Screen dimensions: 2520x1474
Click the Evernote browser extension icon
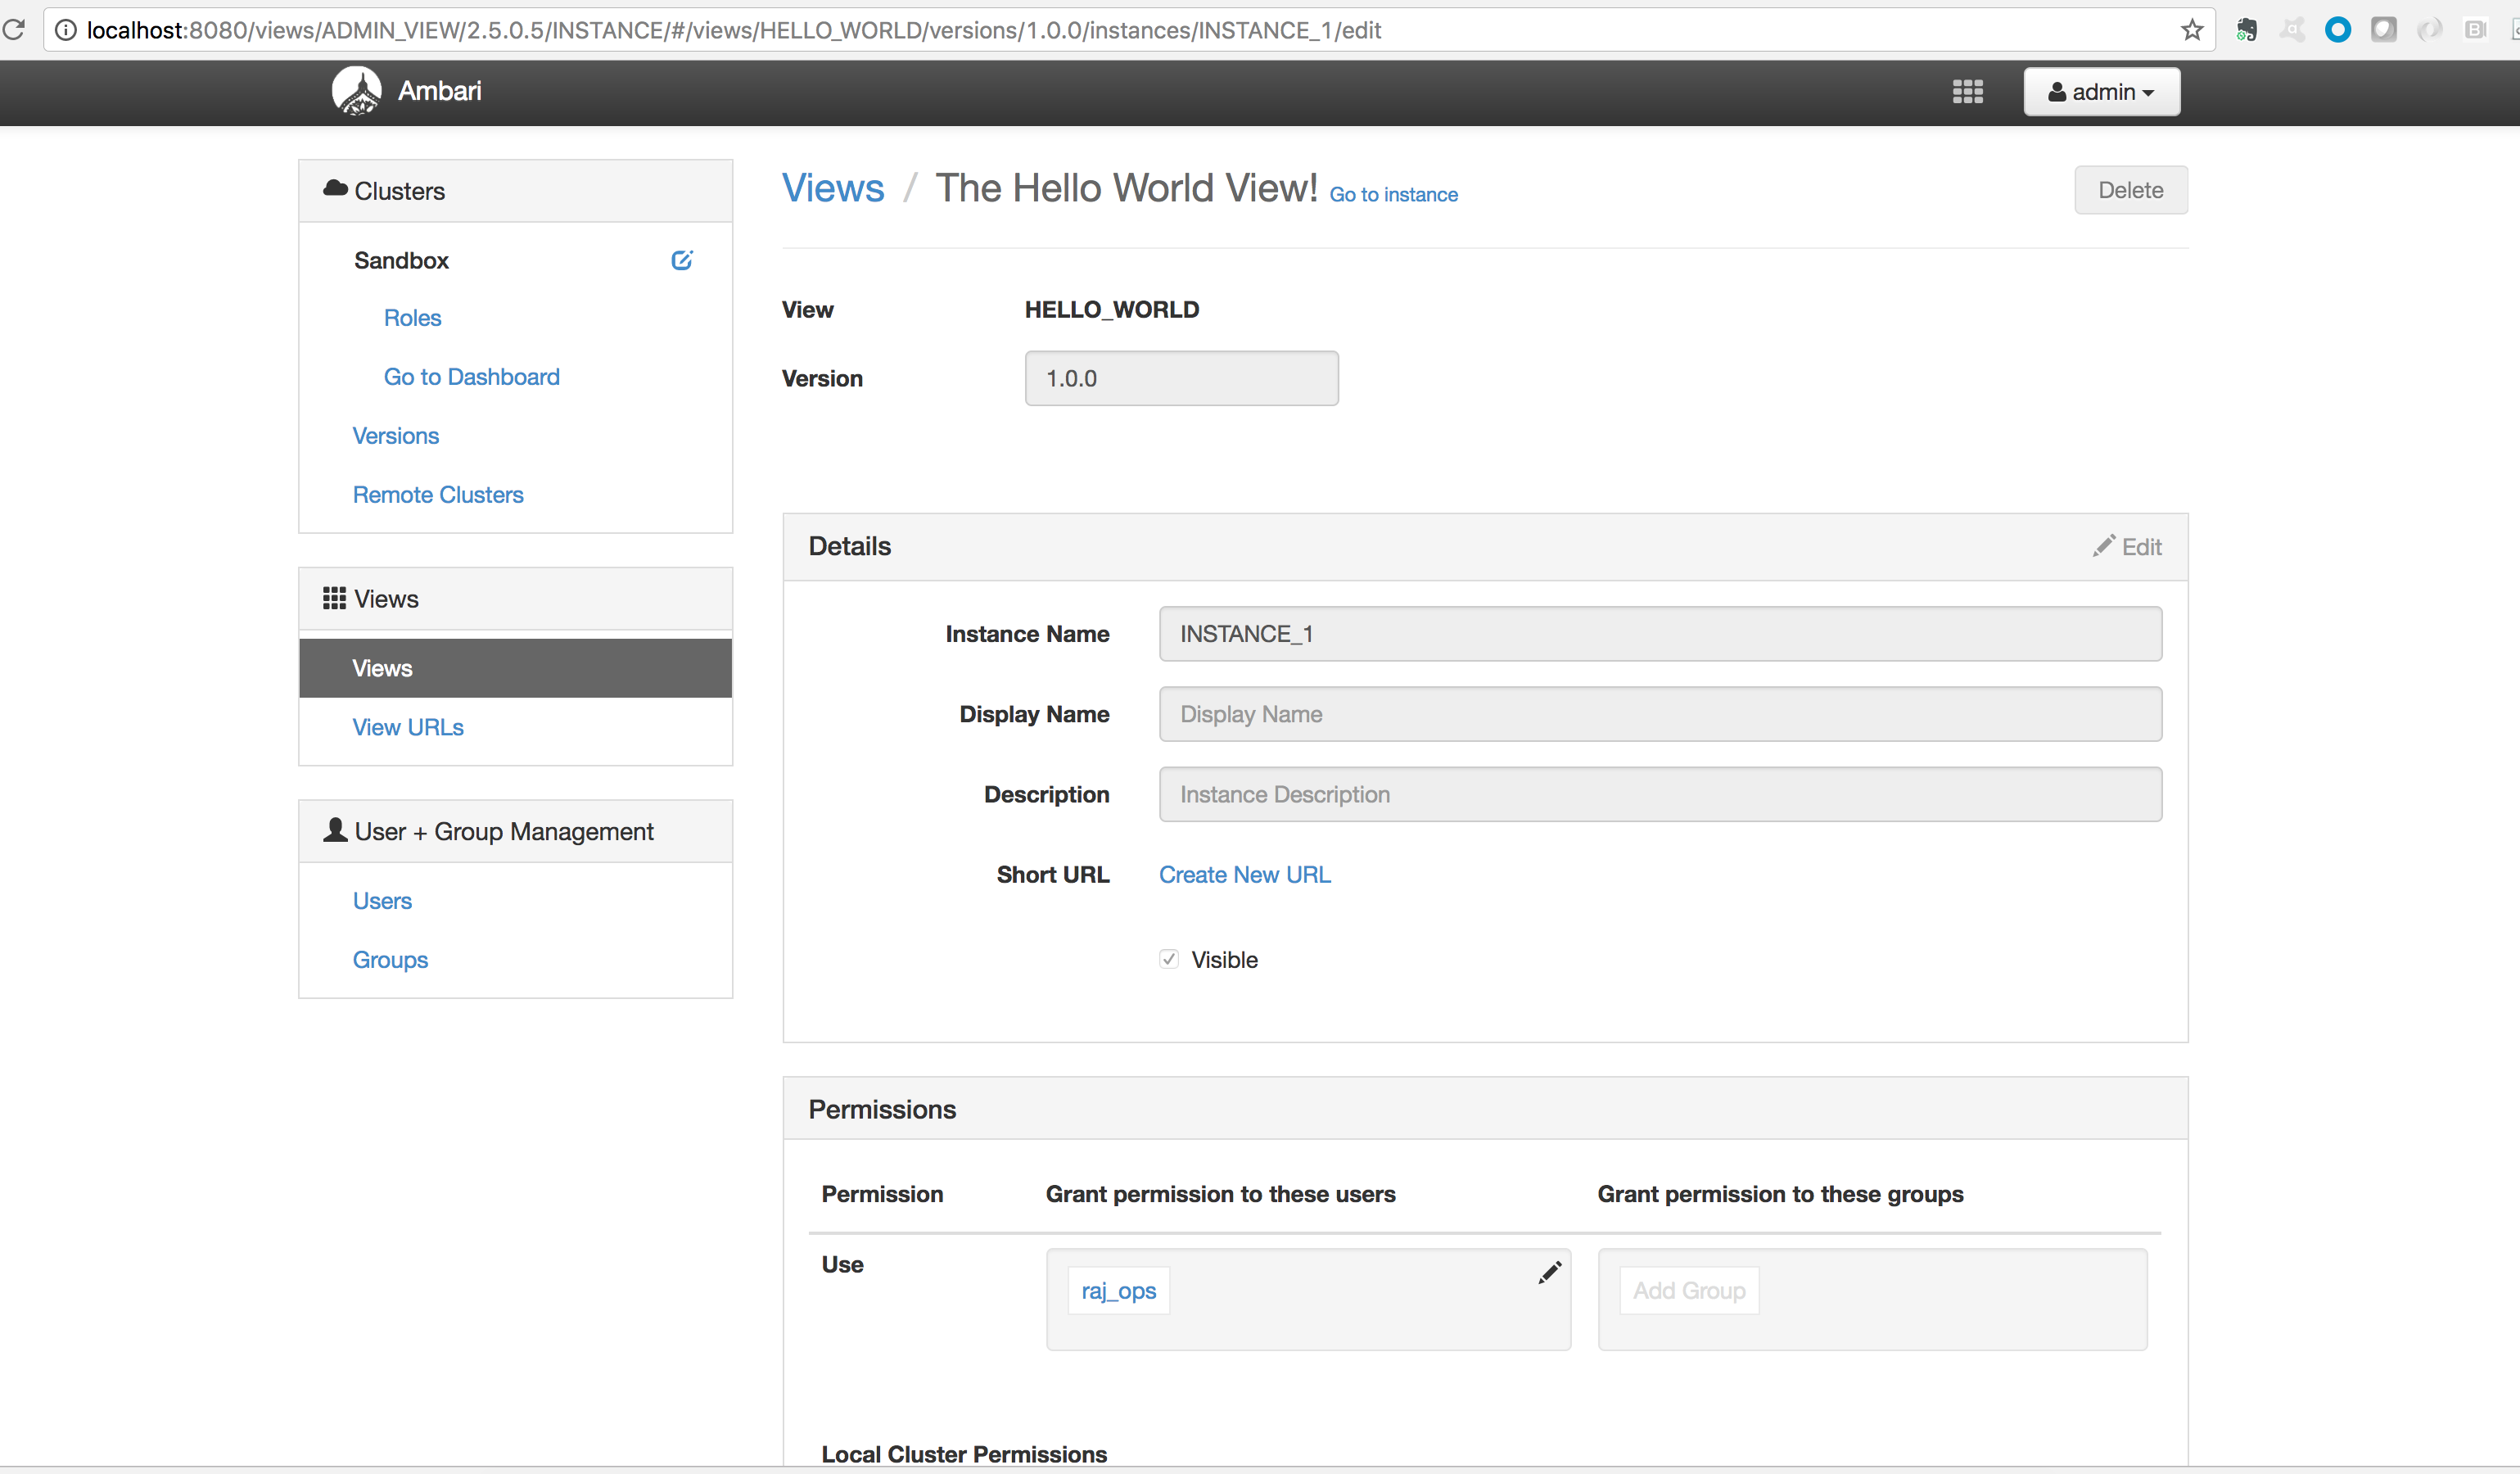2247,30
